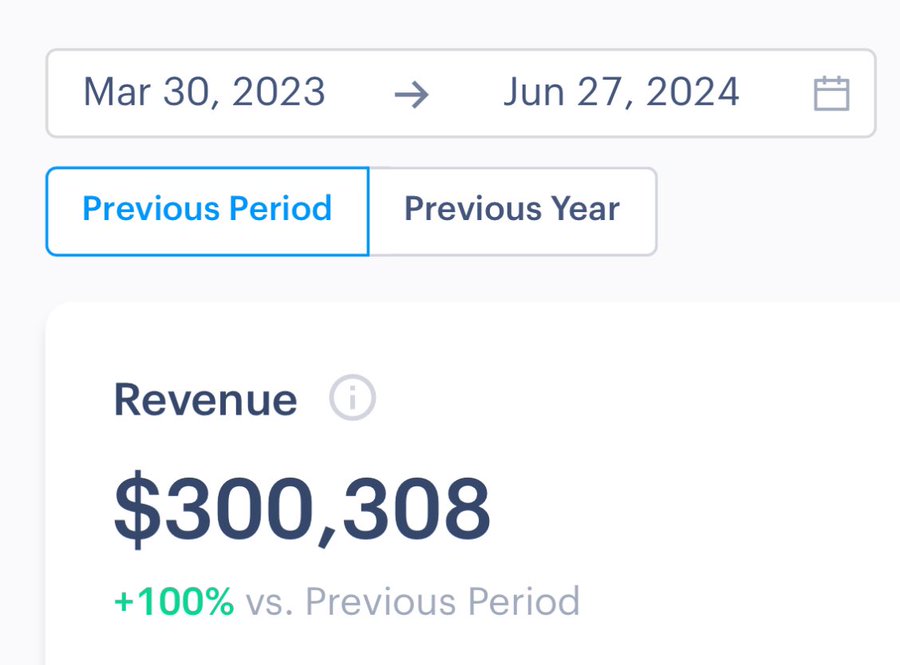The height and width of the screenshot is (665, 900).
Task: Click the word 'Period' in the selected toggle
Action: [x=281, y=210]
